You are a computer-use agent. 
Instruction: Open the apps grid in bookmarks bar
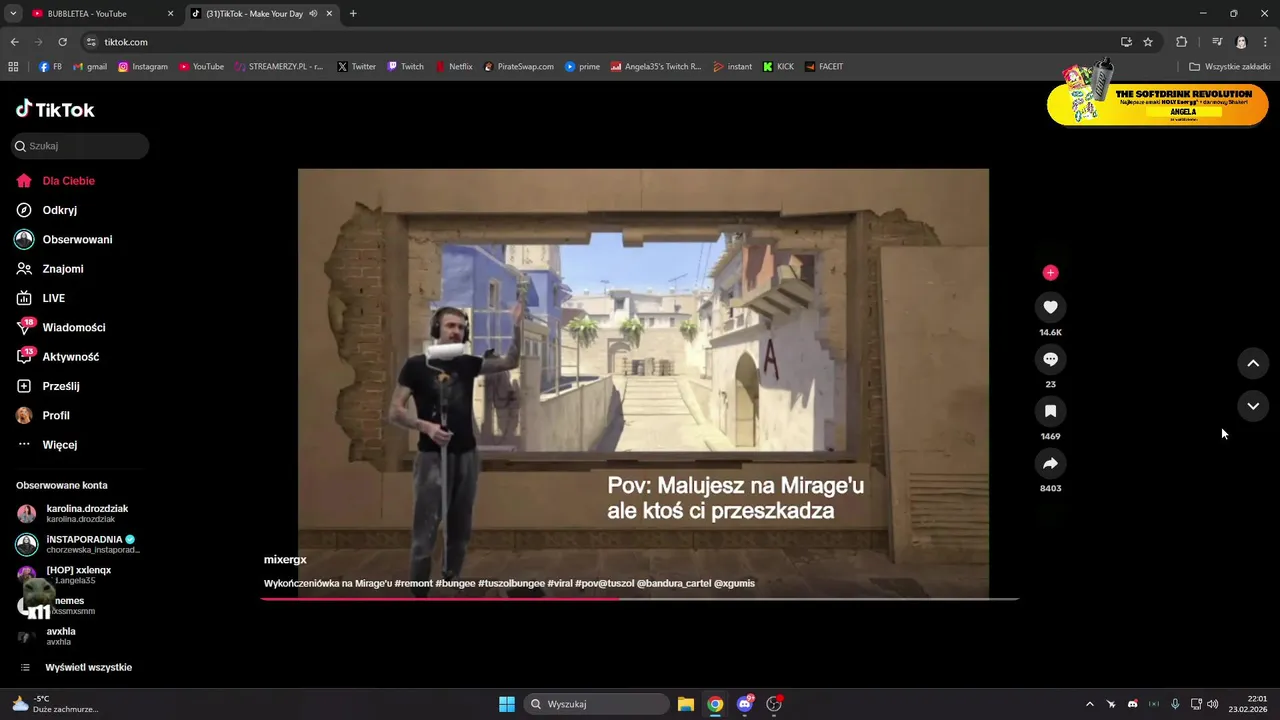(13, 67)
